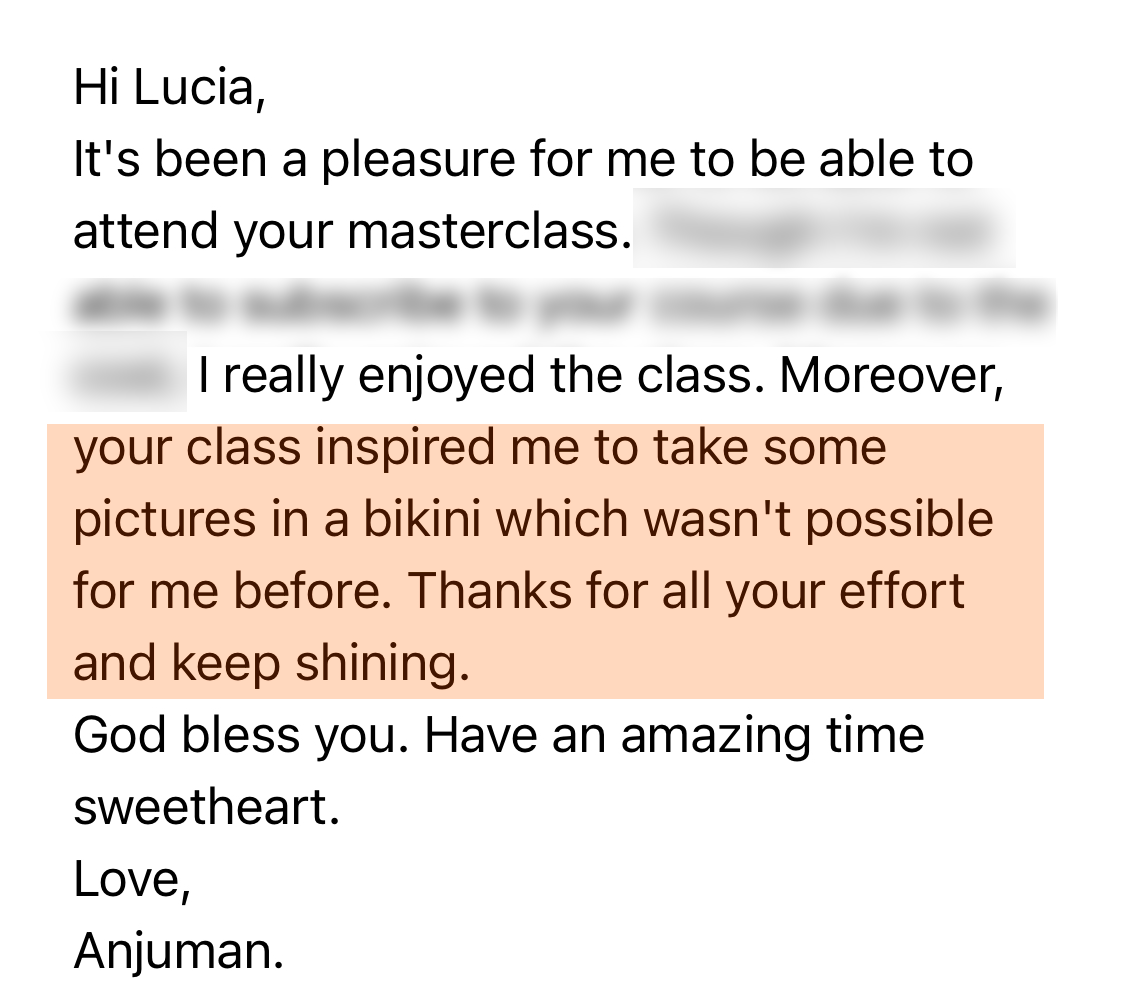Screen dimensions: 1125x1007
Task: Click the blurred patch after 'masterclass.'
Action: [824, 230]
